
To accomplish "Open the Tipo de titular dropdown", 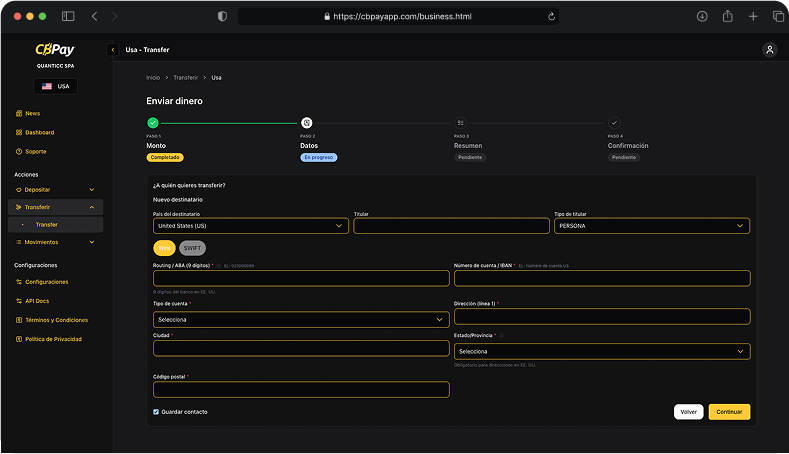I will coord(651,226).
